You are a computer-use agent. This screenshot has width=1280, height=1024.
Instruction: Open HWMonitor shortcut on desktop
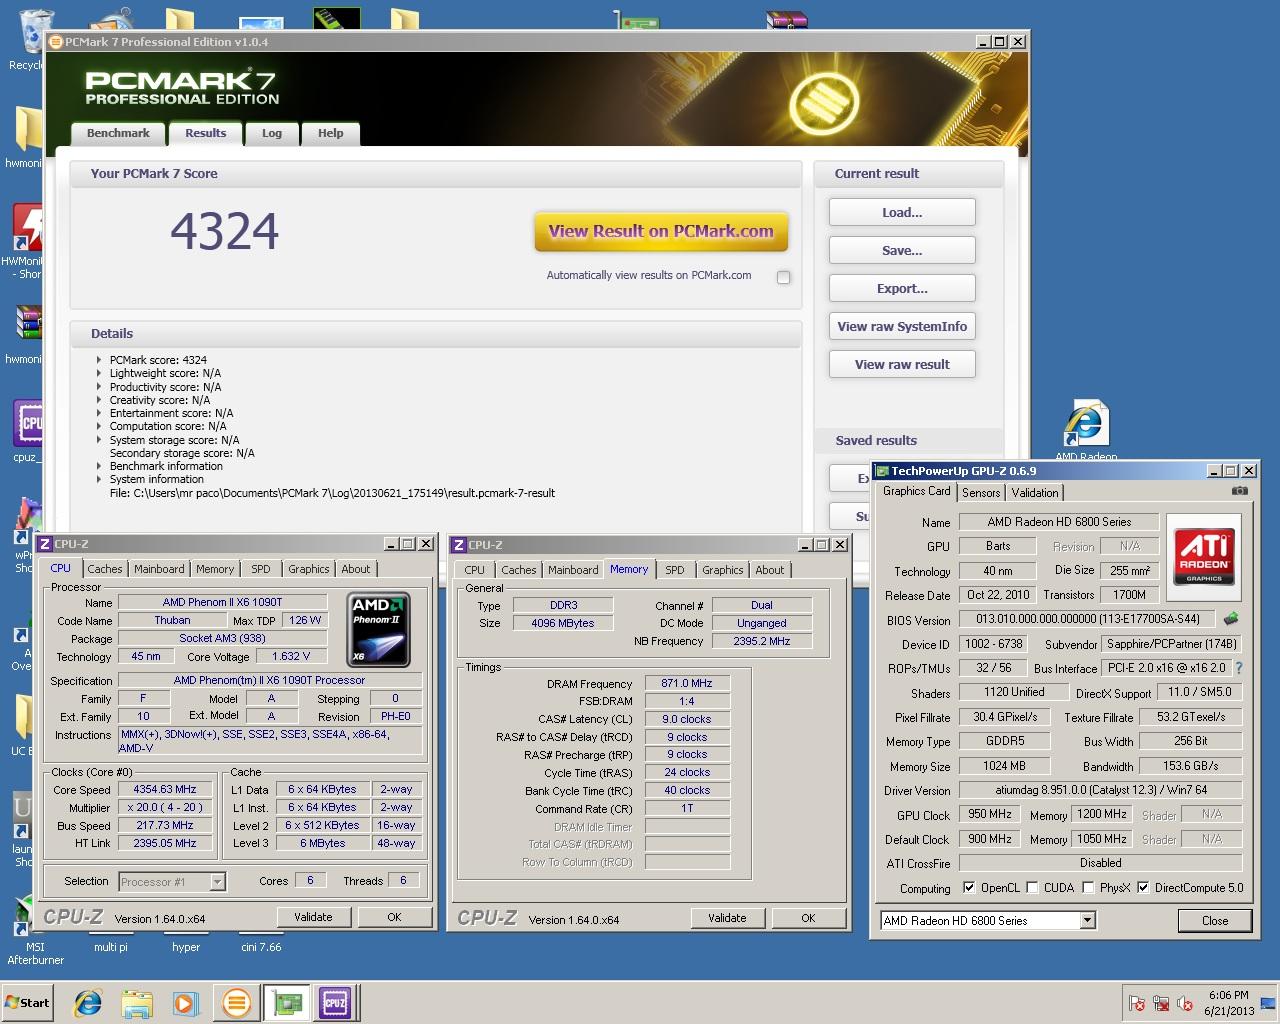point(26,242)
